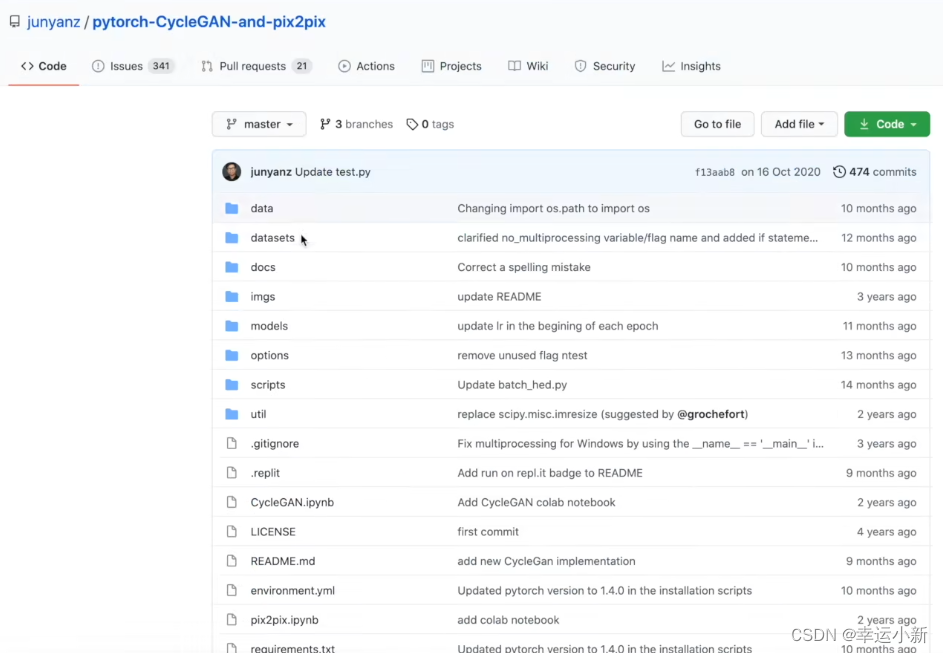This screenshot has height=653, width=943.
Task: Click the clock history icon beside 474 commits
Action: [x=839, y=172]
